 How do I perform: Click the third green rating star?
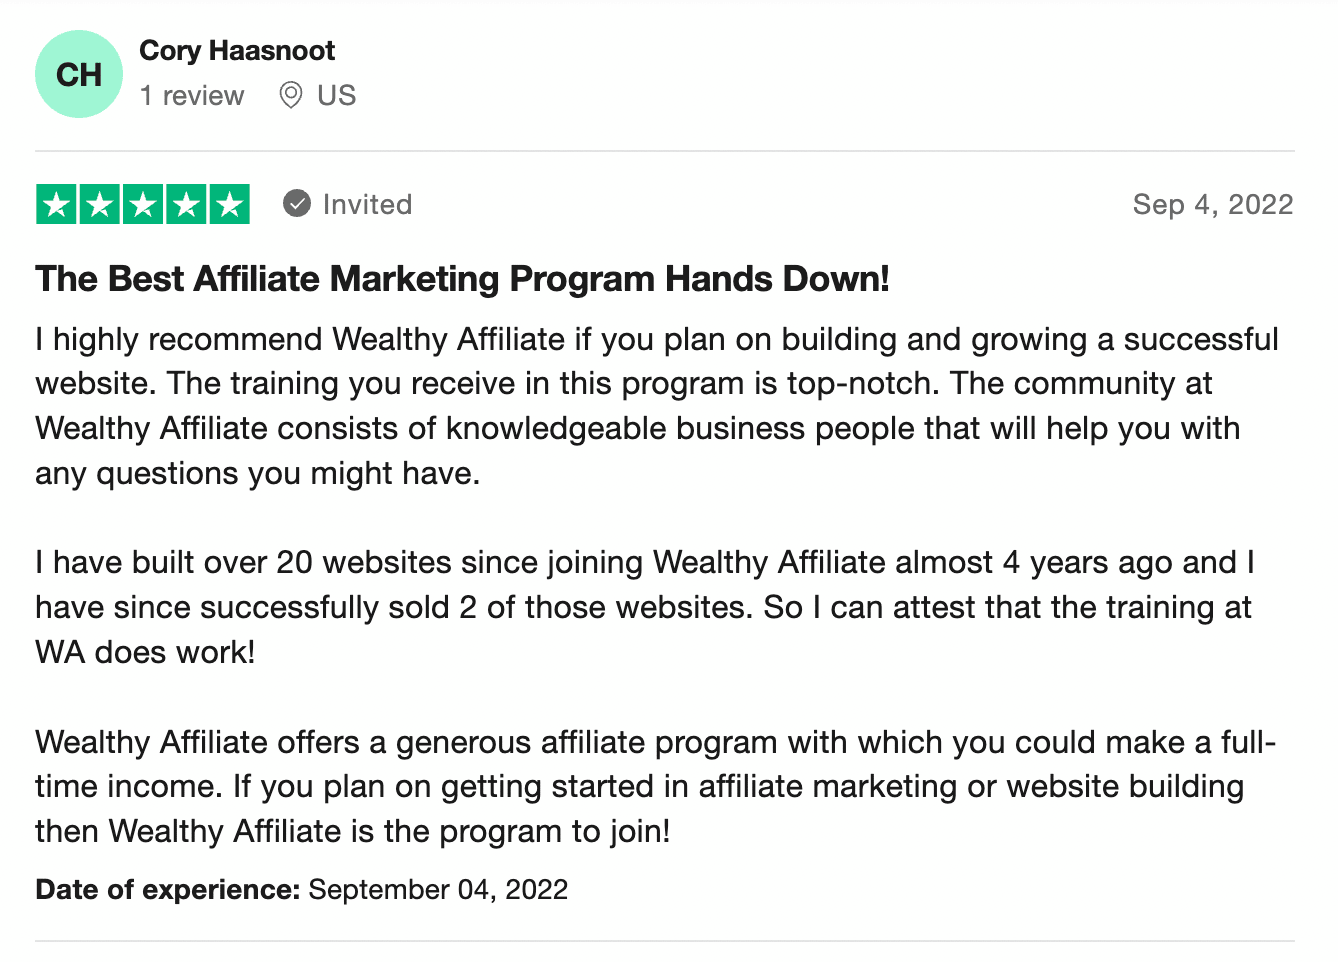tap(143, 205)
